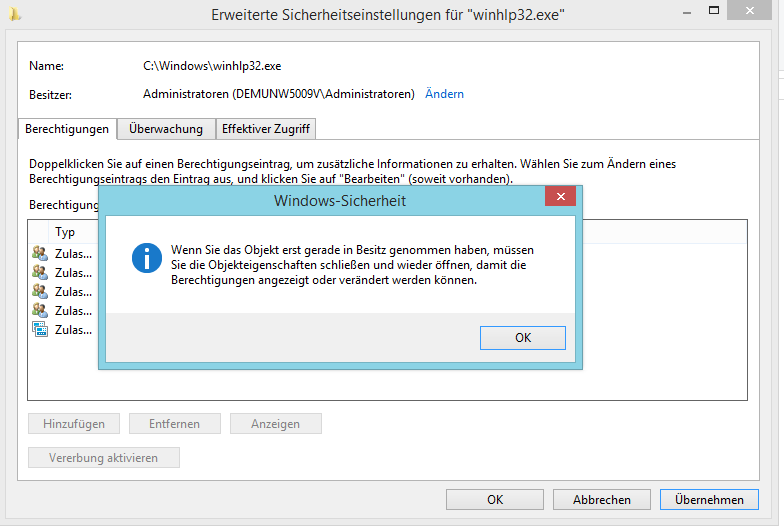Open the Effektiver Zugriff tab
Image resolution: width=784 pixels, height=526 pixels.
(x=266, y=129)
